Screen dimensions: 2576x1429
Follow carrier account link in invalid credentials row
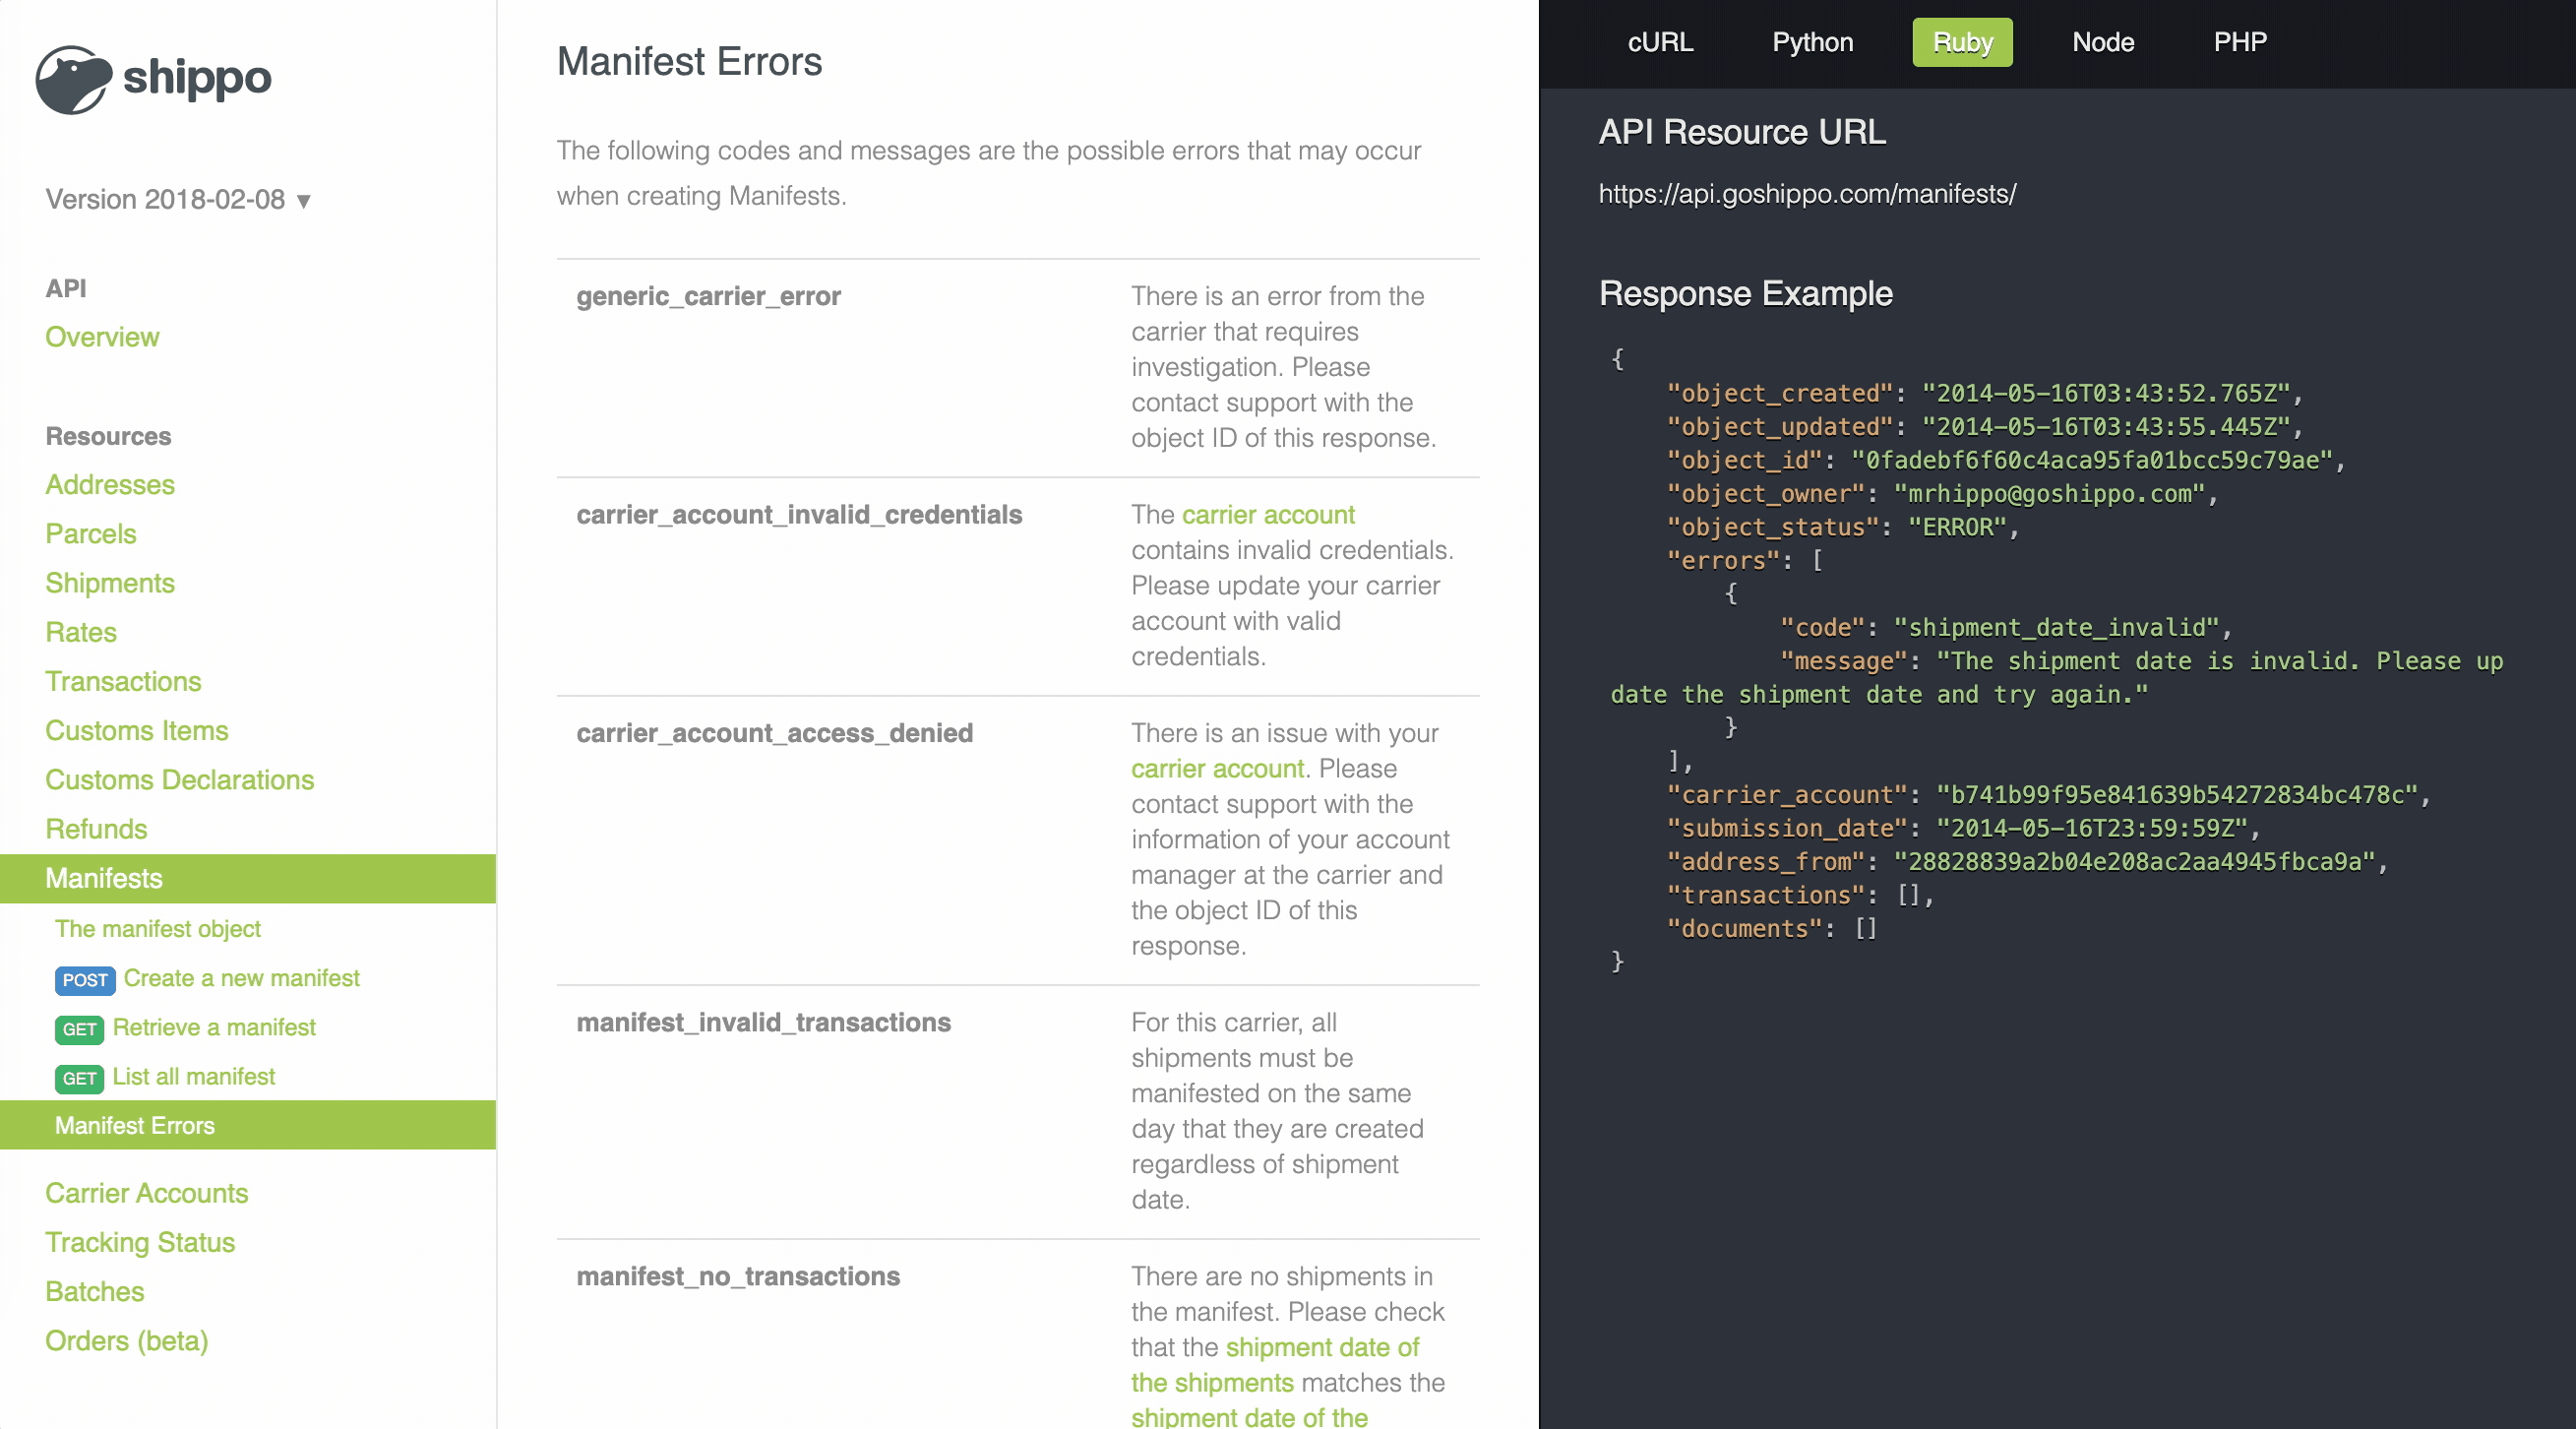(1268, 514)
